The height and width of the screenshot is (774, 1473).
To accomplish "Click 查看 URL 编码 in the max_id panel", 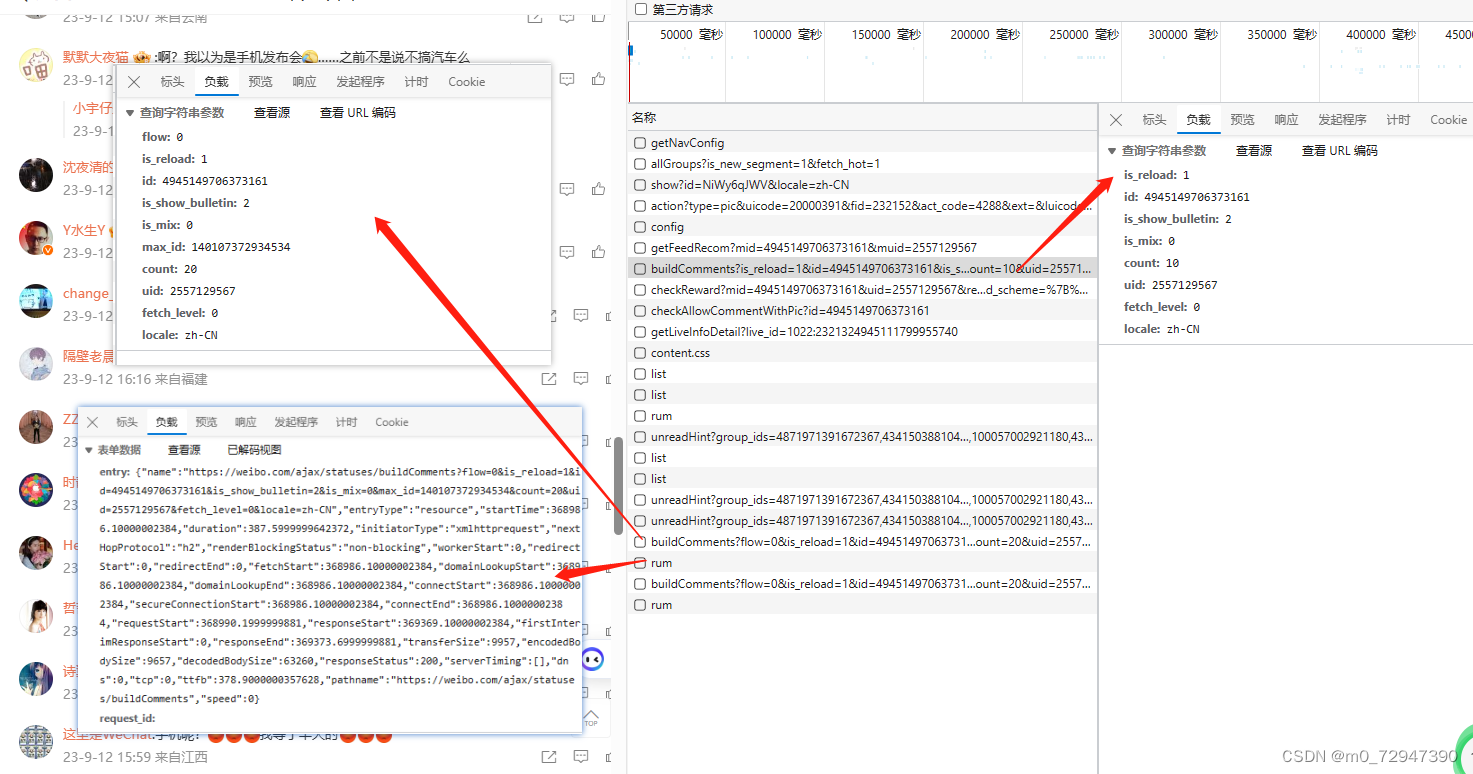I will (358, 113).
